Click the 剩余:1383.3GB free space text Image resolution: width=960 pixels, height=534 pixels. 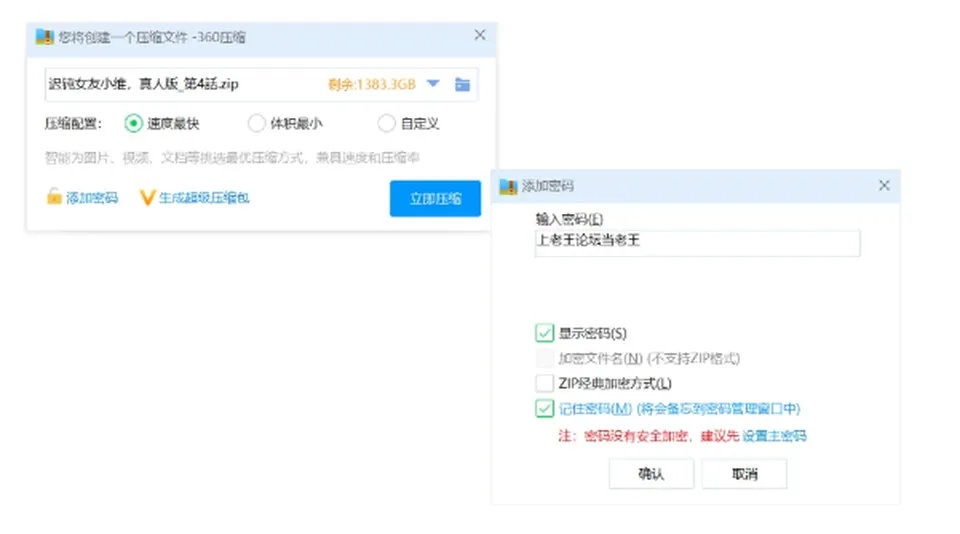372,85
